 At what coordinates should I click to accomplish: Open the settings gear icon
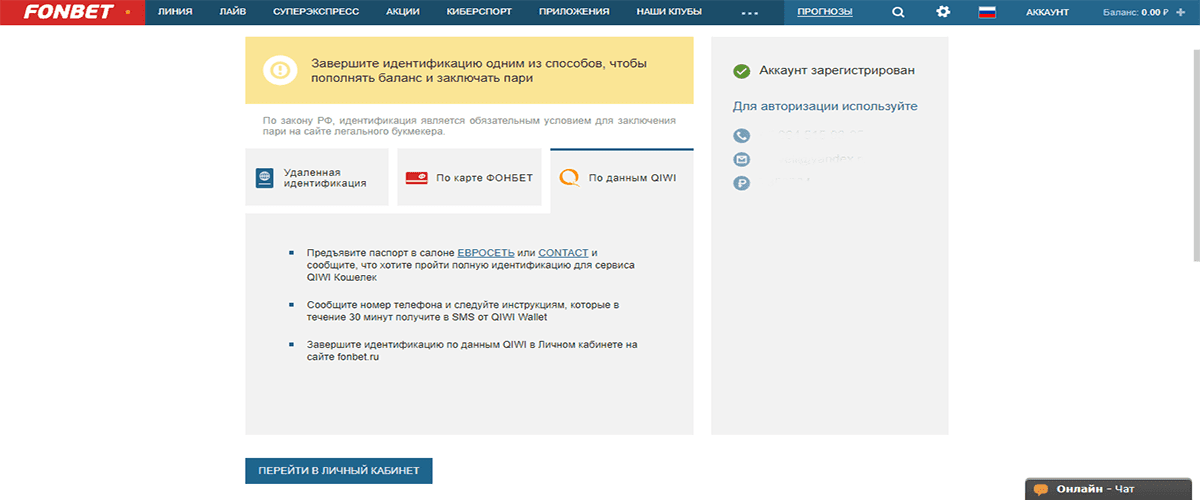click(x=943, y=12)
